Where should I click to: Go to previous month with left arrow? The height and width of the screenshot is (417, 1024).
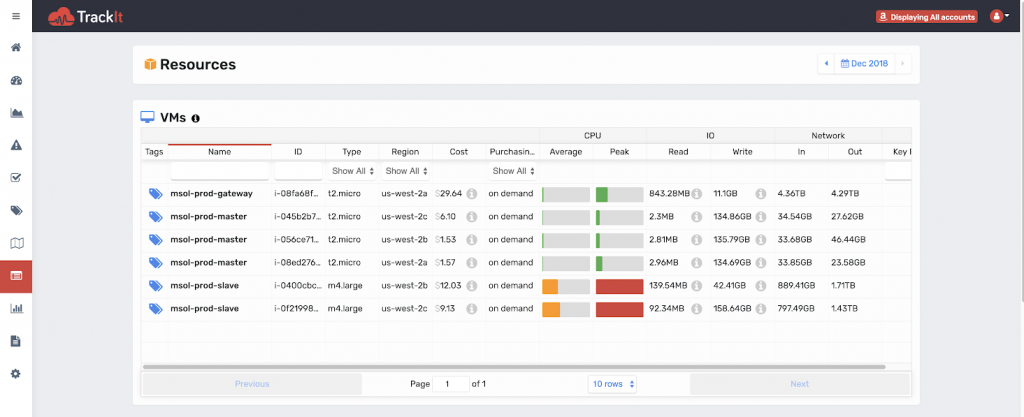coord(826,64)
